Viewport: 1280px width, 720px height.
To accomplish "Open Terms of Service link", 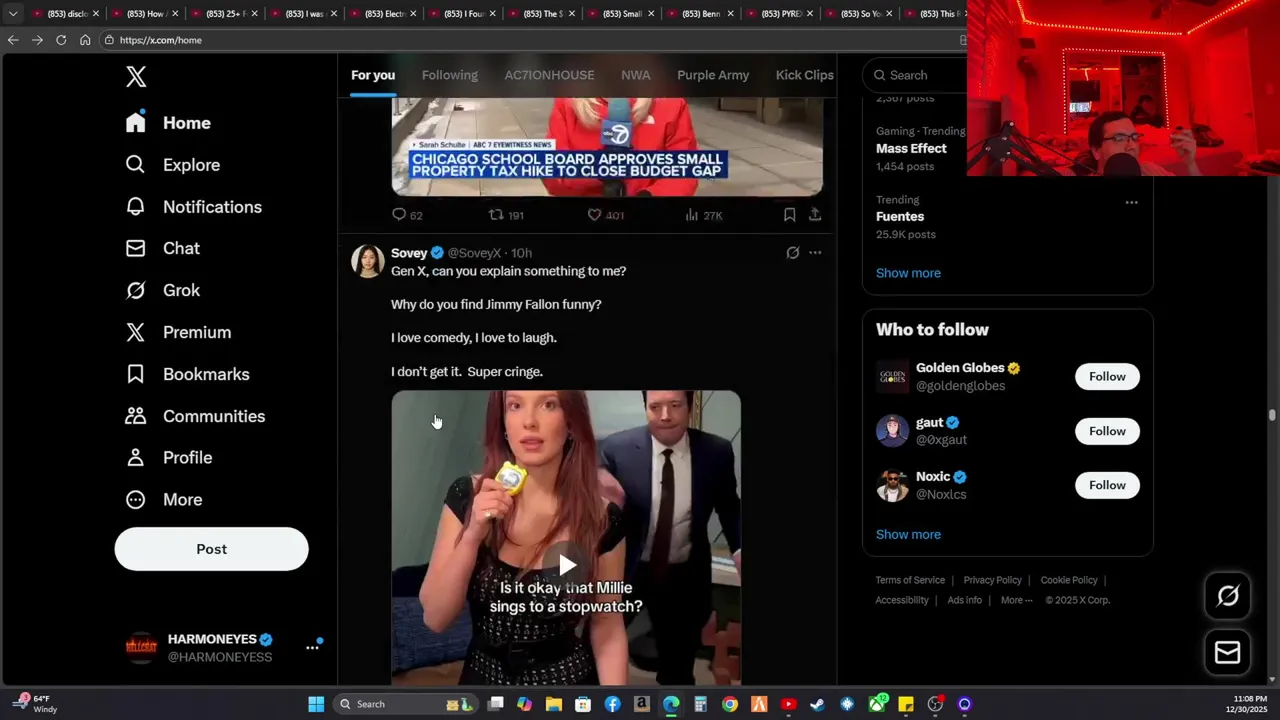I will pyautogui.click(x=910, y=580).
